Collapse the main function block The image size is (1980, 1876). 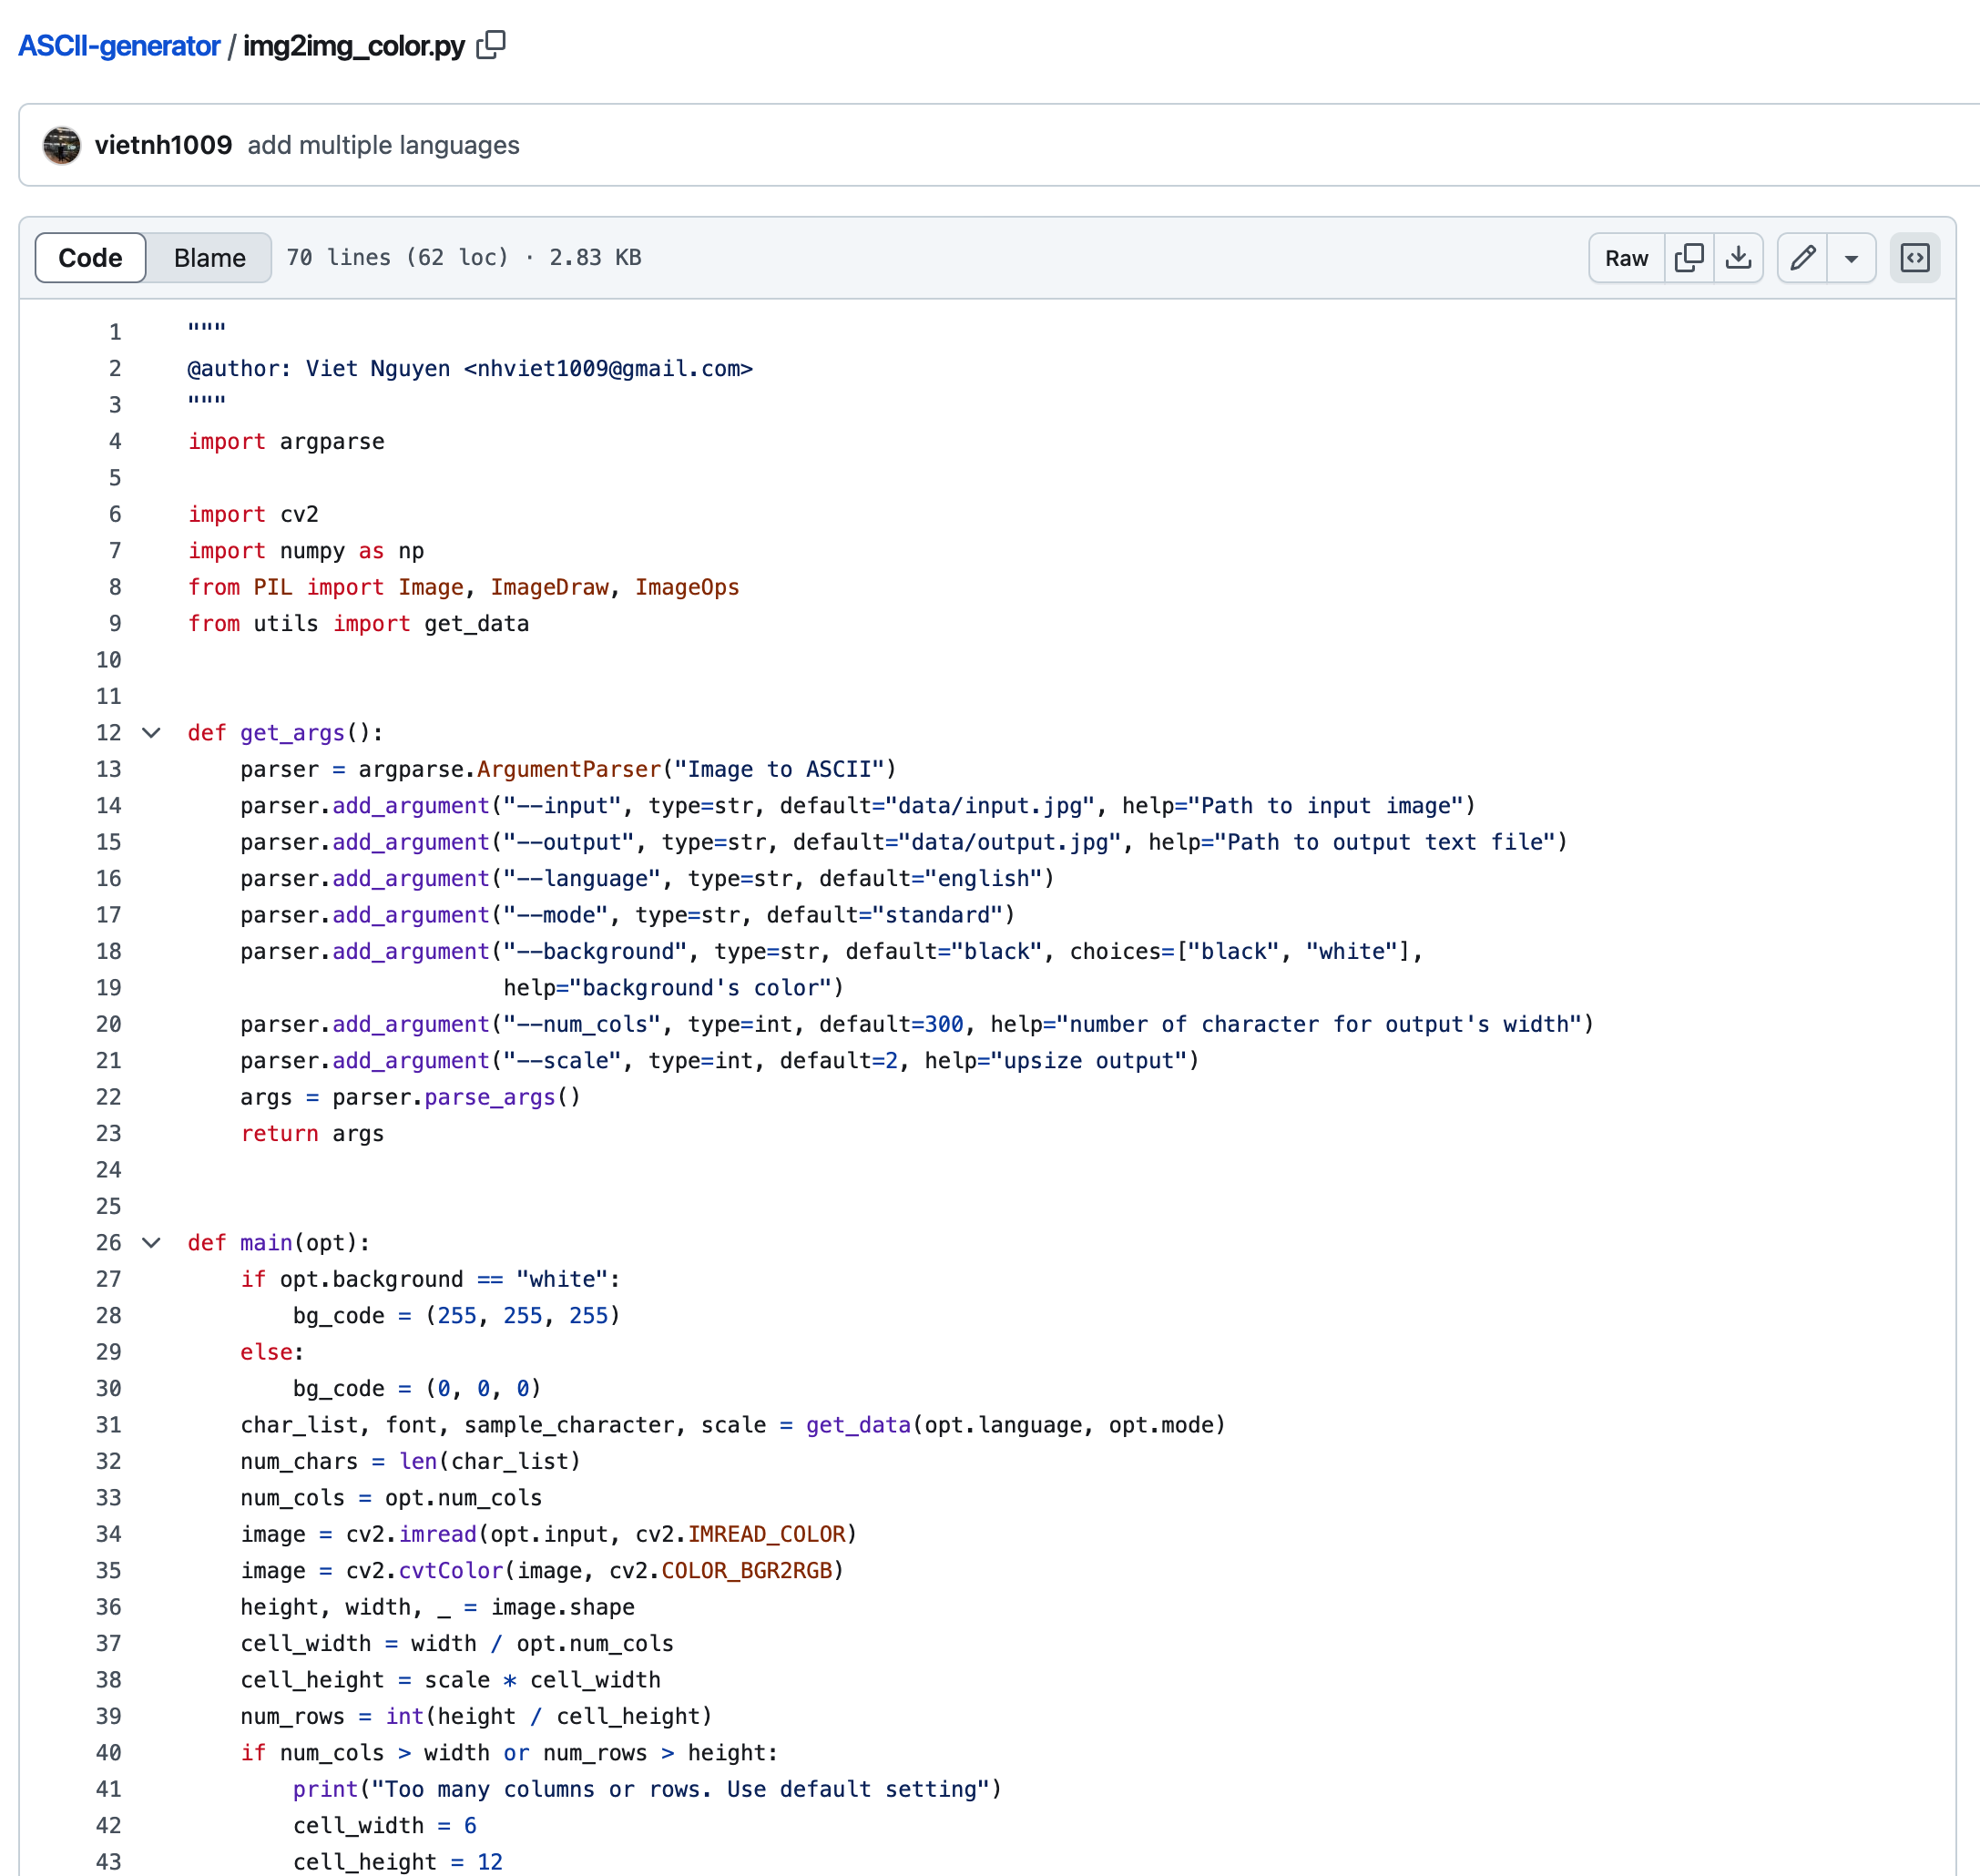click(x=152, y=1243)
